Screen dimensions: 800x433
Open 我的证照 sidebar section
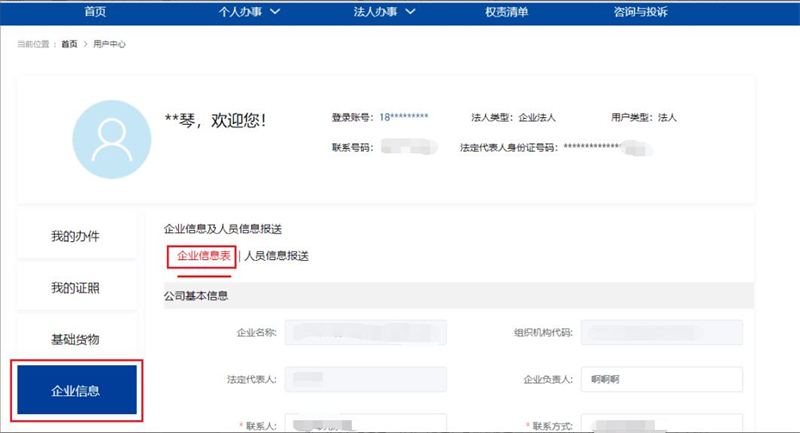click(76, 289)
